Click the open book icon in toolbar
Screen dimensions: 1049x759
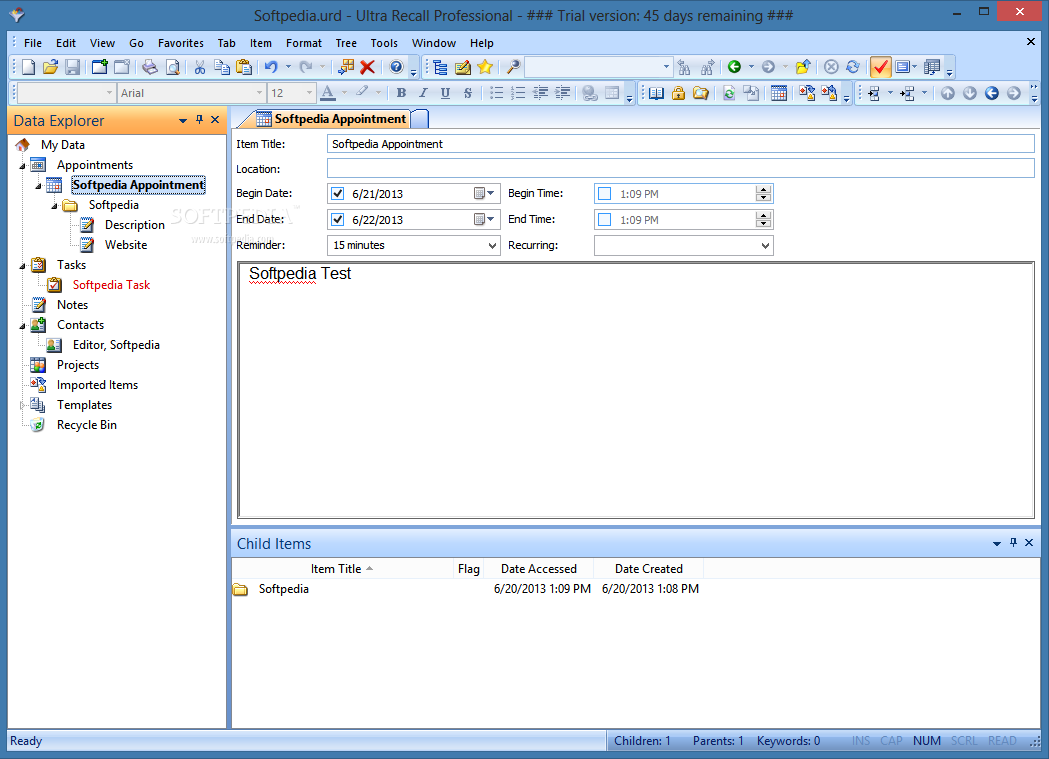pyautogui.click(x=656, y=93)
